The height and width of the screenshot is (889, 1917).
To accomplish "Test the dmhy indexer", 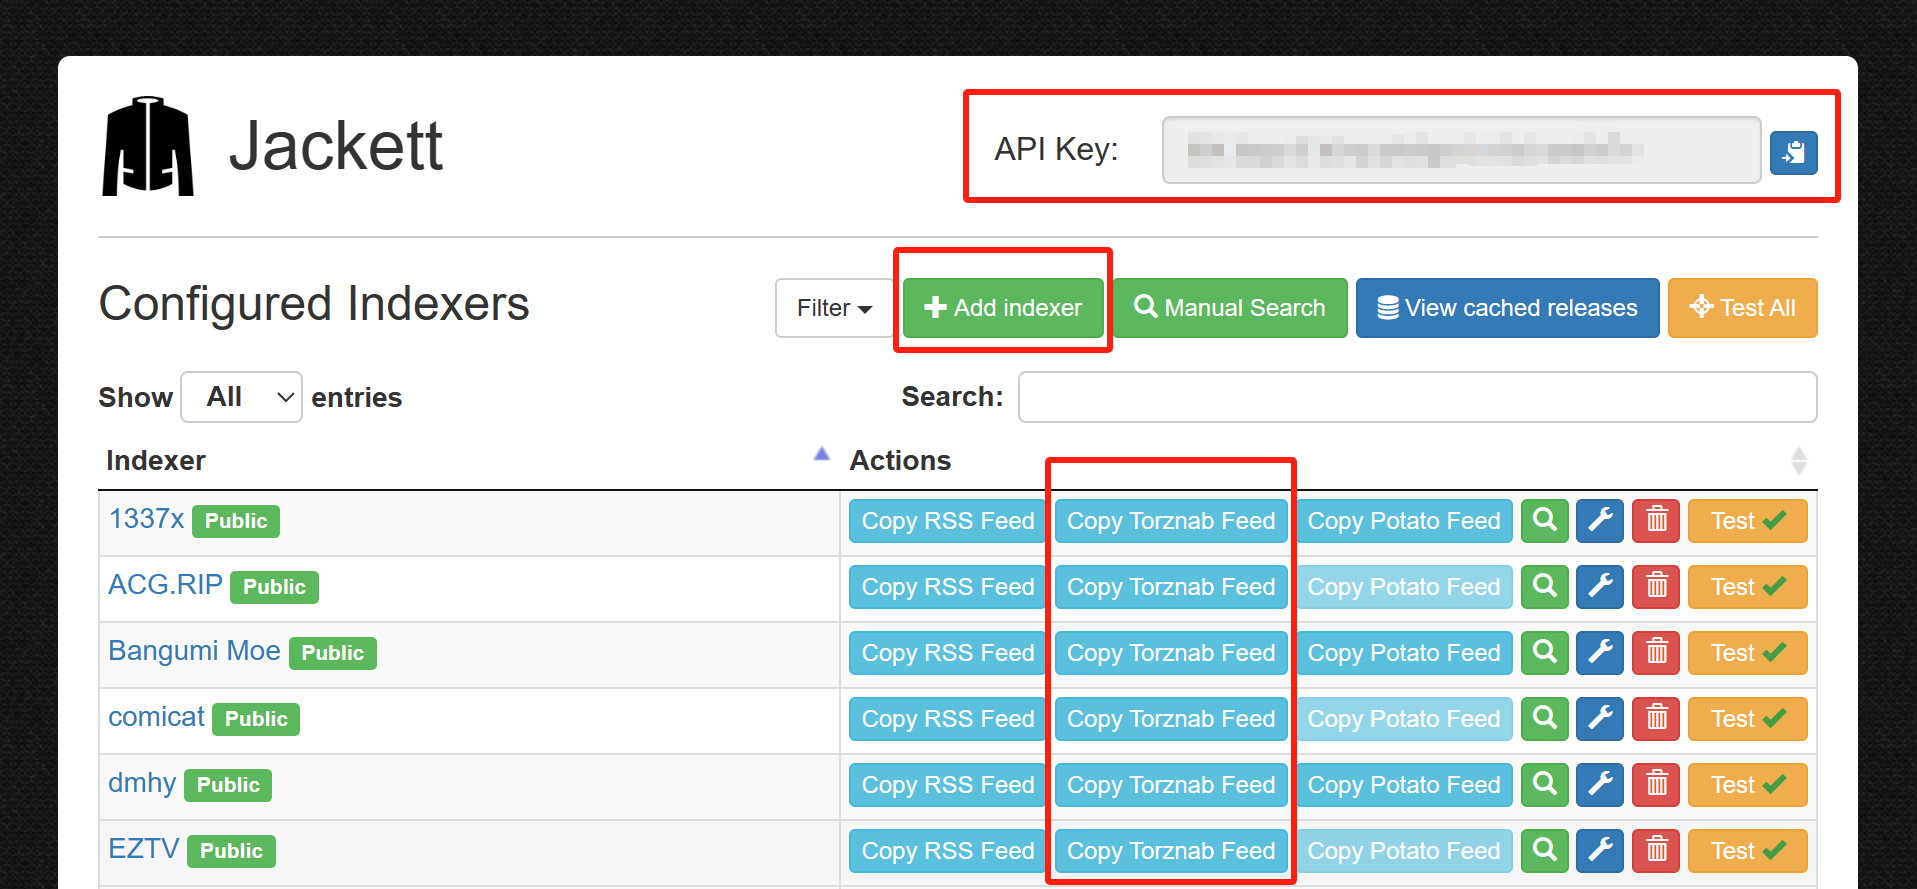I will pyautogui.click(x=1748, y=785).
